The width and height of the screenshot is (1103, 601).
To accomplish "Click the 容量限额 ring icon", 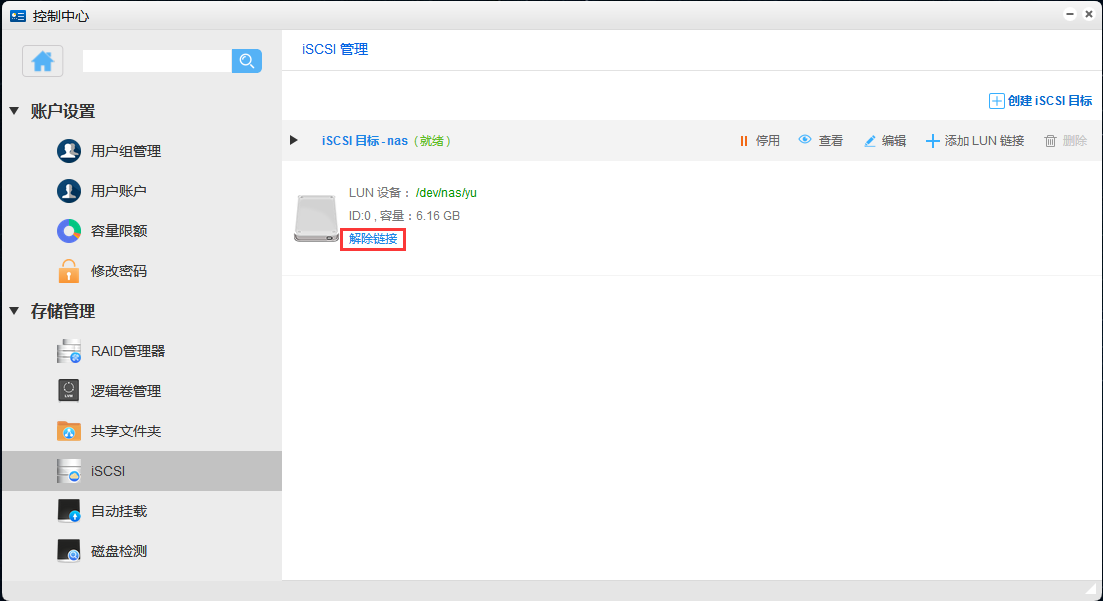I will pos(69,231).
